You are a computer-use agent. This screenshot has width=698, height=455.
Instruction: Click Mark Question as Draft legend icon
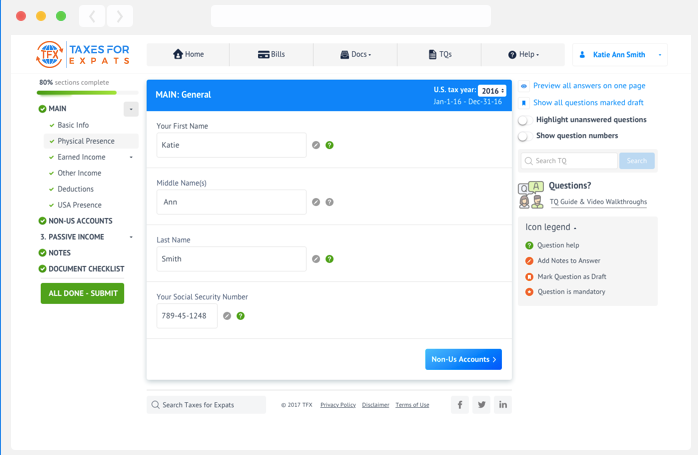[x=529, y=277]
